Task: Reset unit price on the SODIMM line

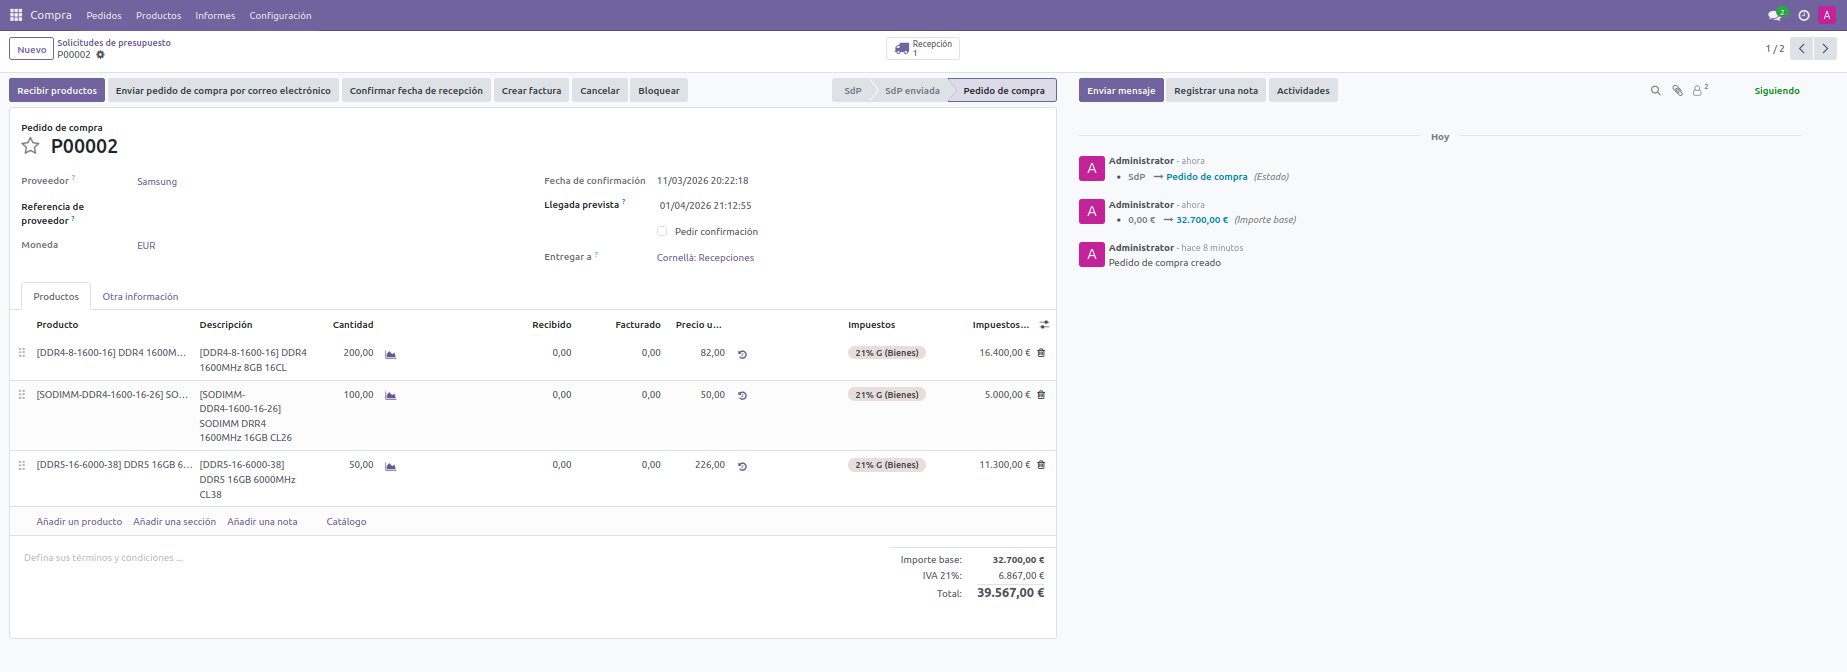Action: (742, 396)
